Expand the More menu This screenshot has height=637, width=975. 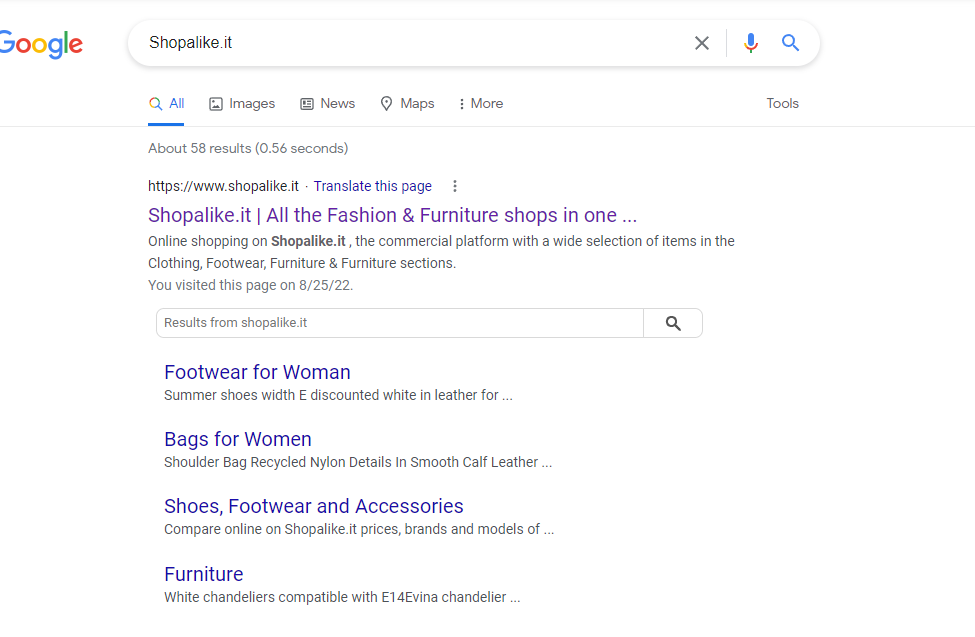(481, 104)
